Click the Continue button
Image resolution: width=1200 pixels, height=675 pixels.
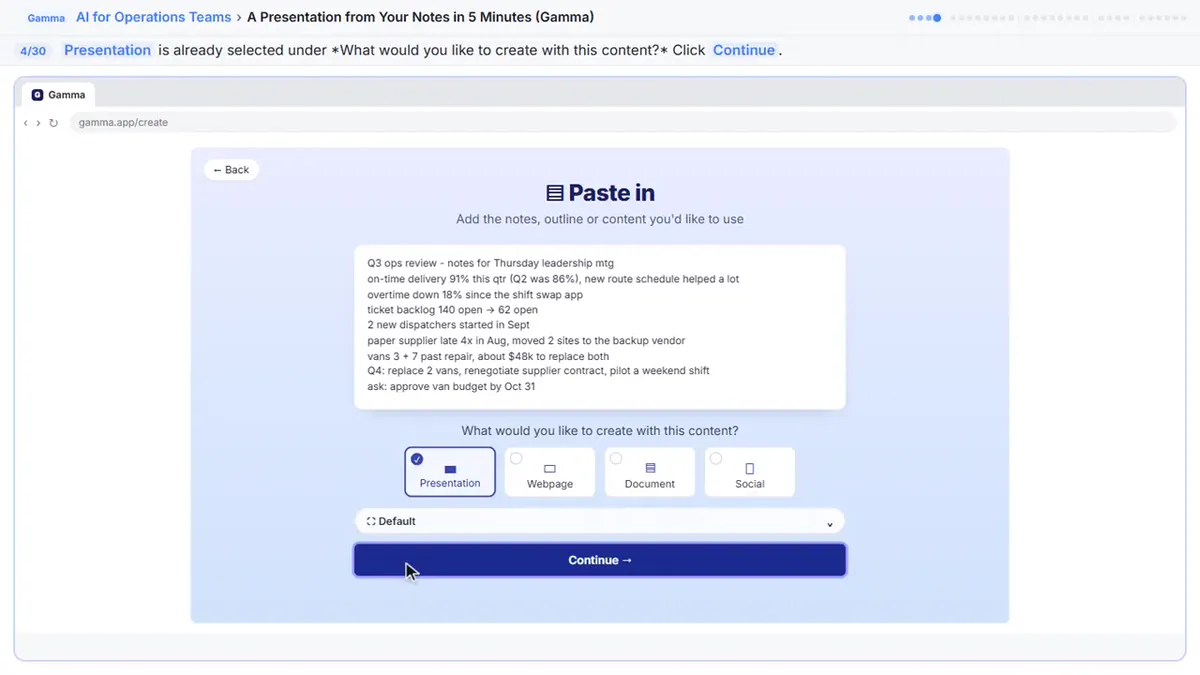tap(600, 560)
